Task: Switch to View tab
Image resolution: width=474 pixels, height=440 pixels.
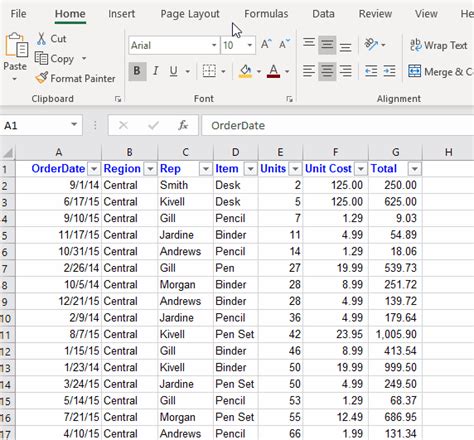Action: 426,14
